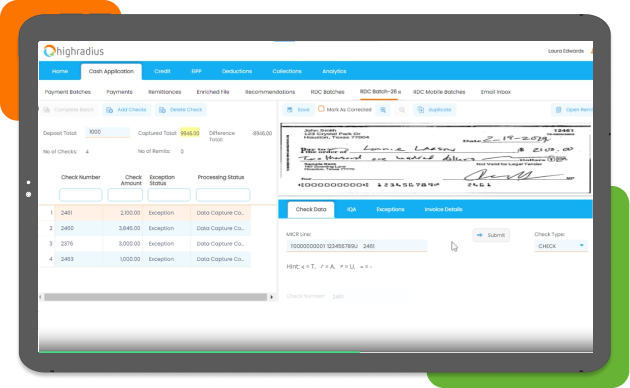Screen dimensions: 630x388
Task: Open the Invoice Details tab
Action: (443, 209)
